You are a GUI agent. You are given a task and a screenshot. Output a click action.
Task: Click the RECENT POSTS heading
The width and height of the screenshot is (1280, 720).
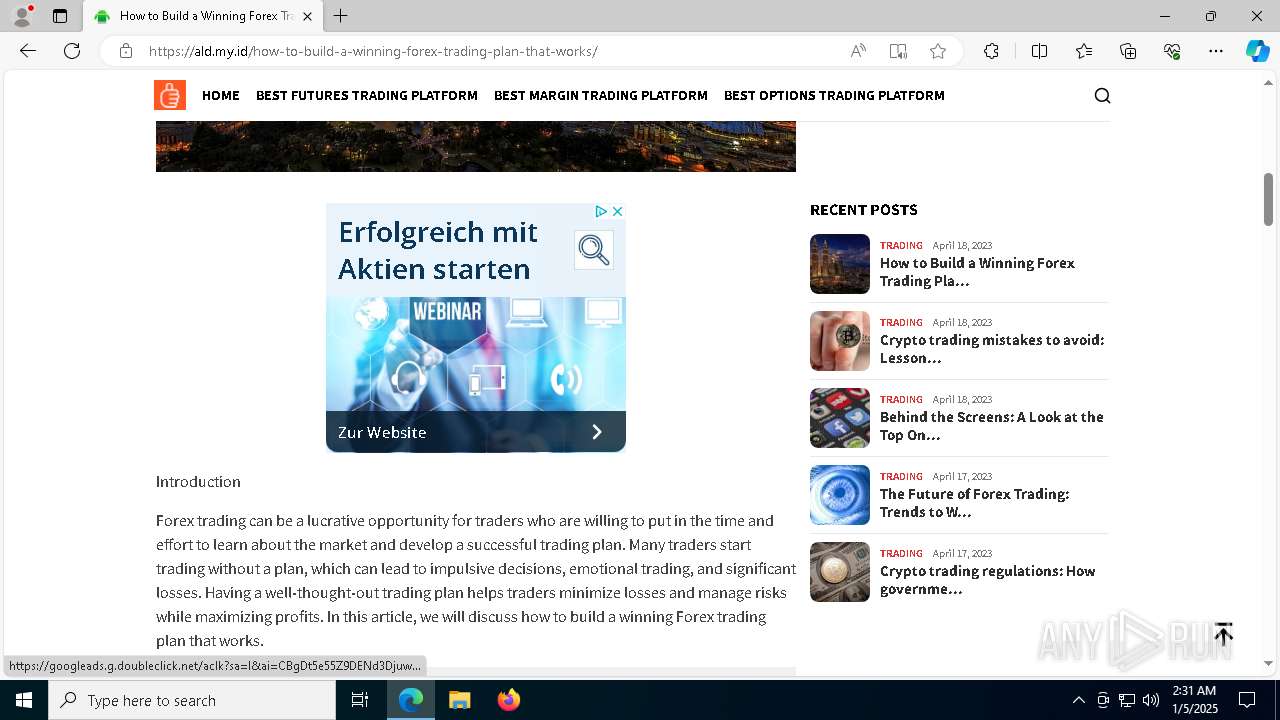(x=864, y=210)
